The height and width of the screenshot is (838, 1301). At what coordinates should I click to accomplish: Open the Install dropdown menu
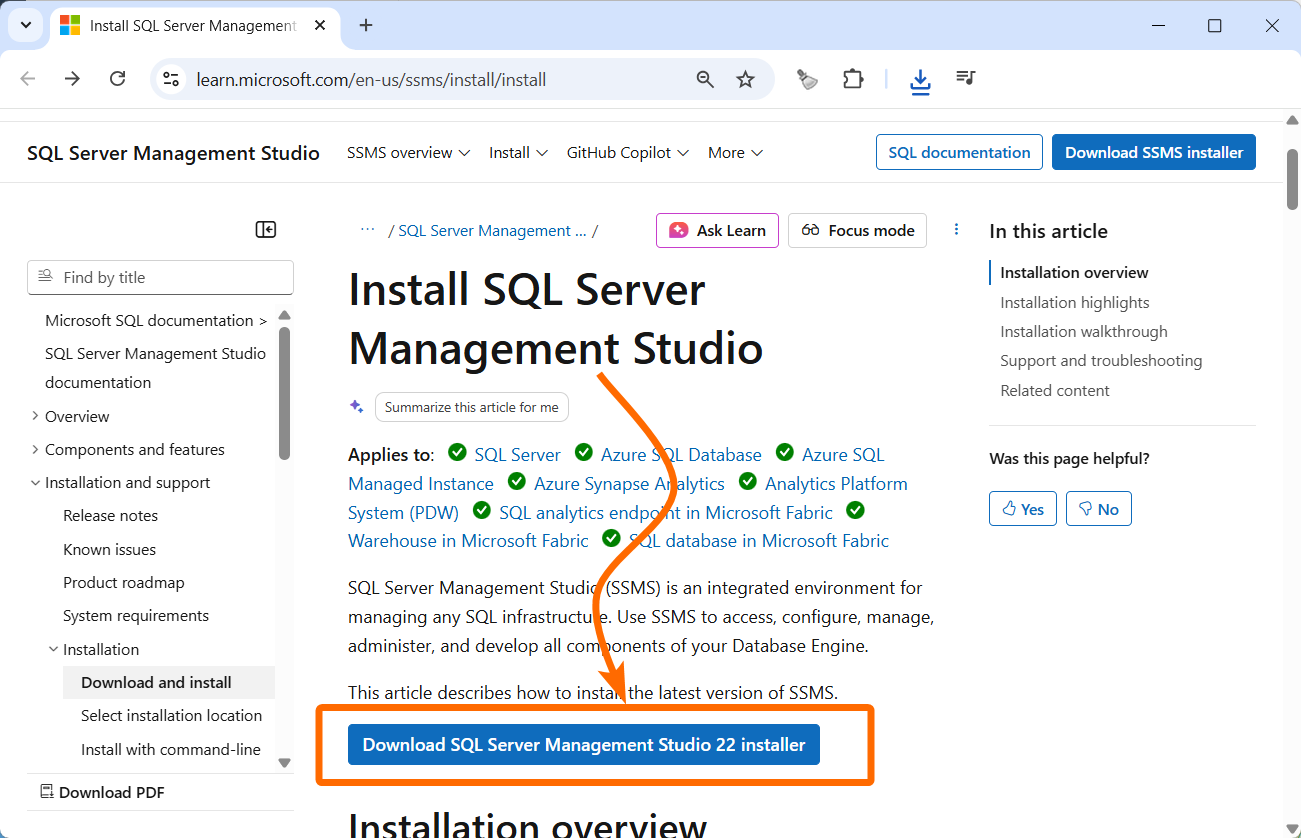[518, 153]
